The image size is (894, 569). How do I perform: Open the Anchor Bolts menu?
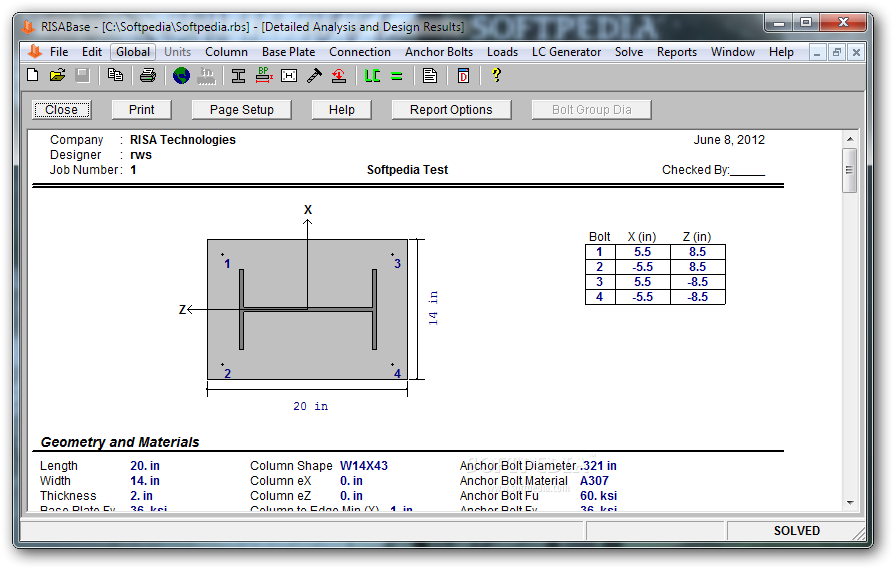[439, 52]
